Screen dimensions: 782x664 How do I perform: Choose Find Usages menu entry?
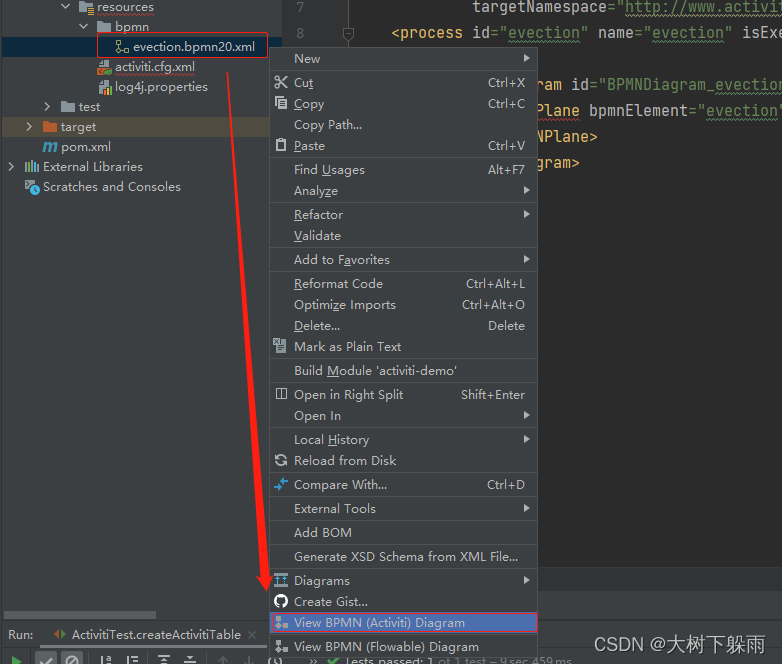pos(403,170)
